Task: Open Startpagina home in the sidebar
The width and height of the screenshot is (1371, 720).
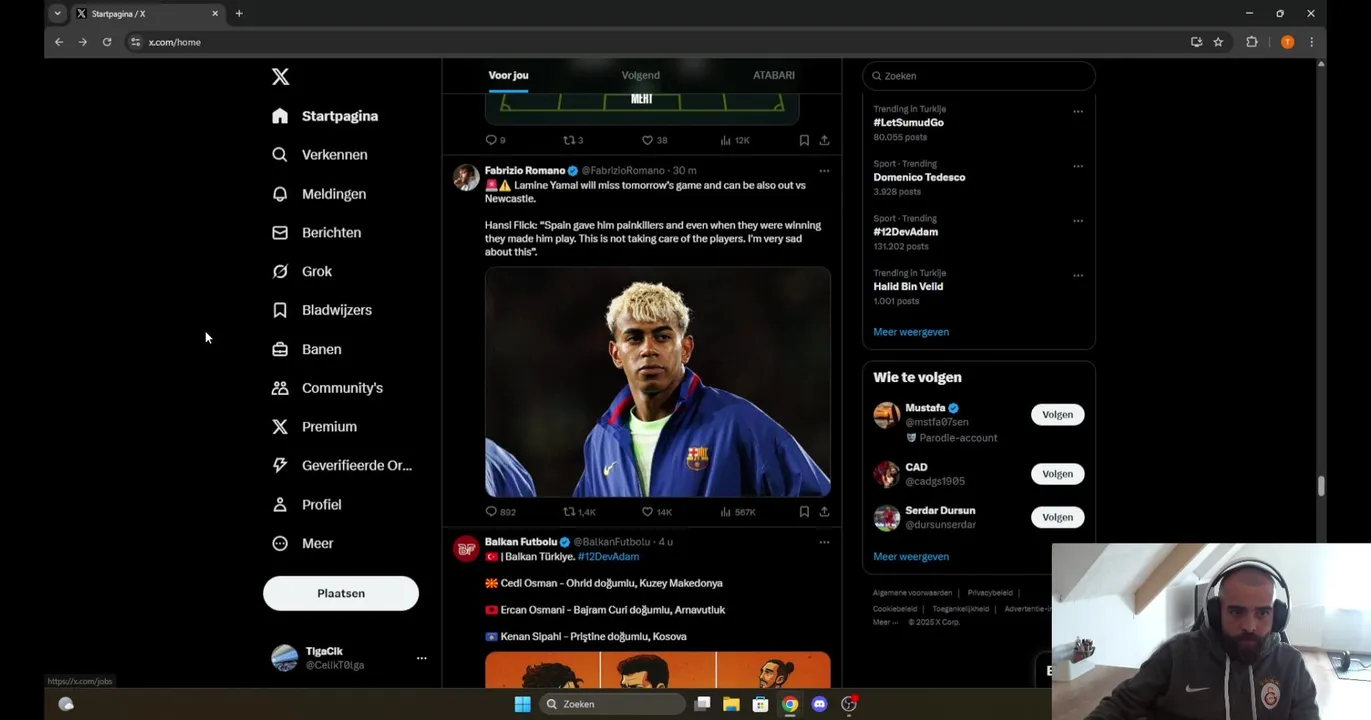Action: [326, 116]
